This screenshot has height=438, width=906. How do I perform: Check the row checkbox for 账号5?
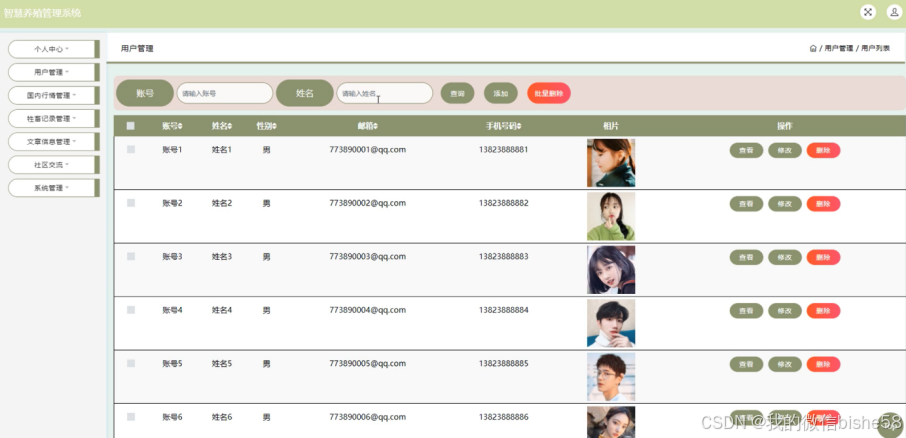(131, 363)
